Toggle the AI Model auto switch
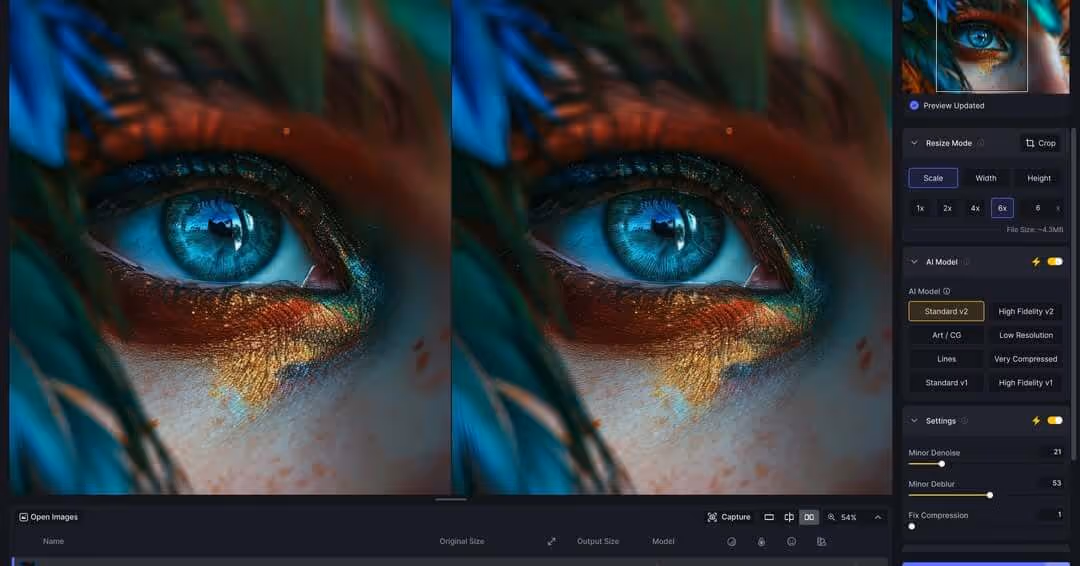The image size is (1080, 566). click(x=1055, y=262)
